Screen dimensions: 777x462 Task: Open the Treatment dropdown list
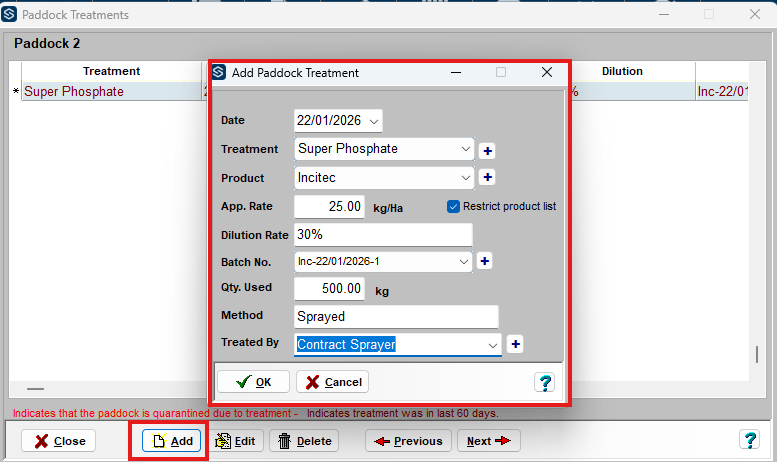coord(466,149)
